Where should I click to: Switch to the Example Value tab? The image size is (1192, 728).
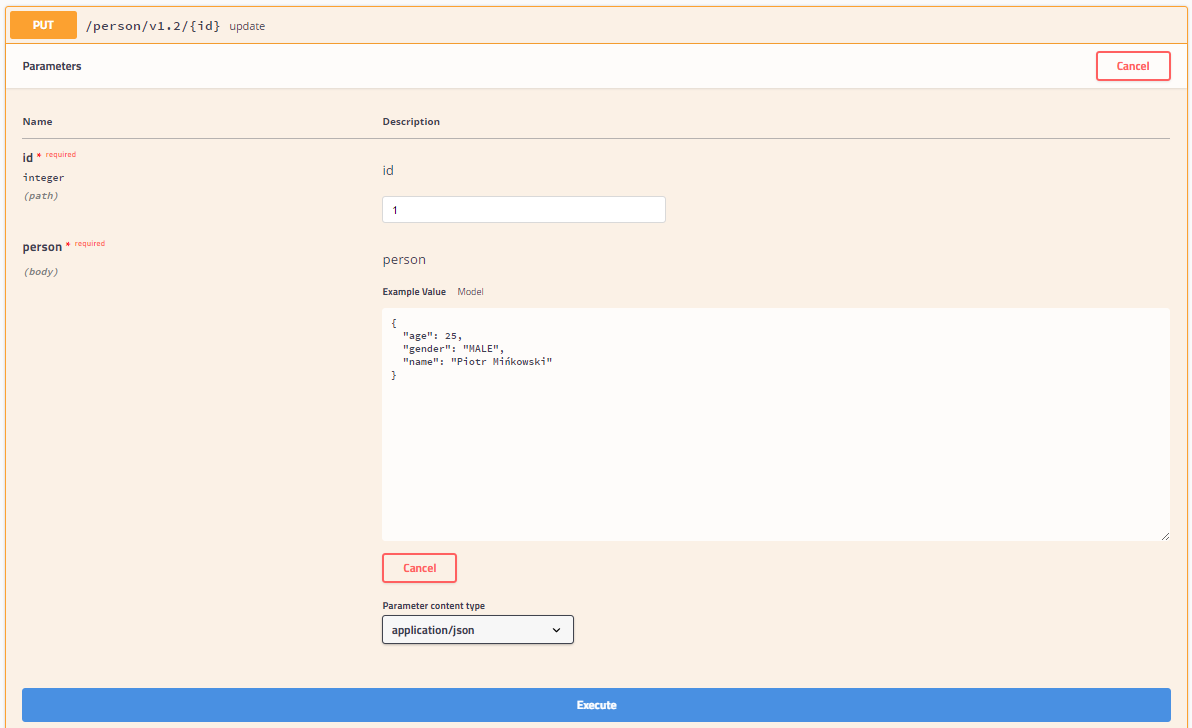414,292
